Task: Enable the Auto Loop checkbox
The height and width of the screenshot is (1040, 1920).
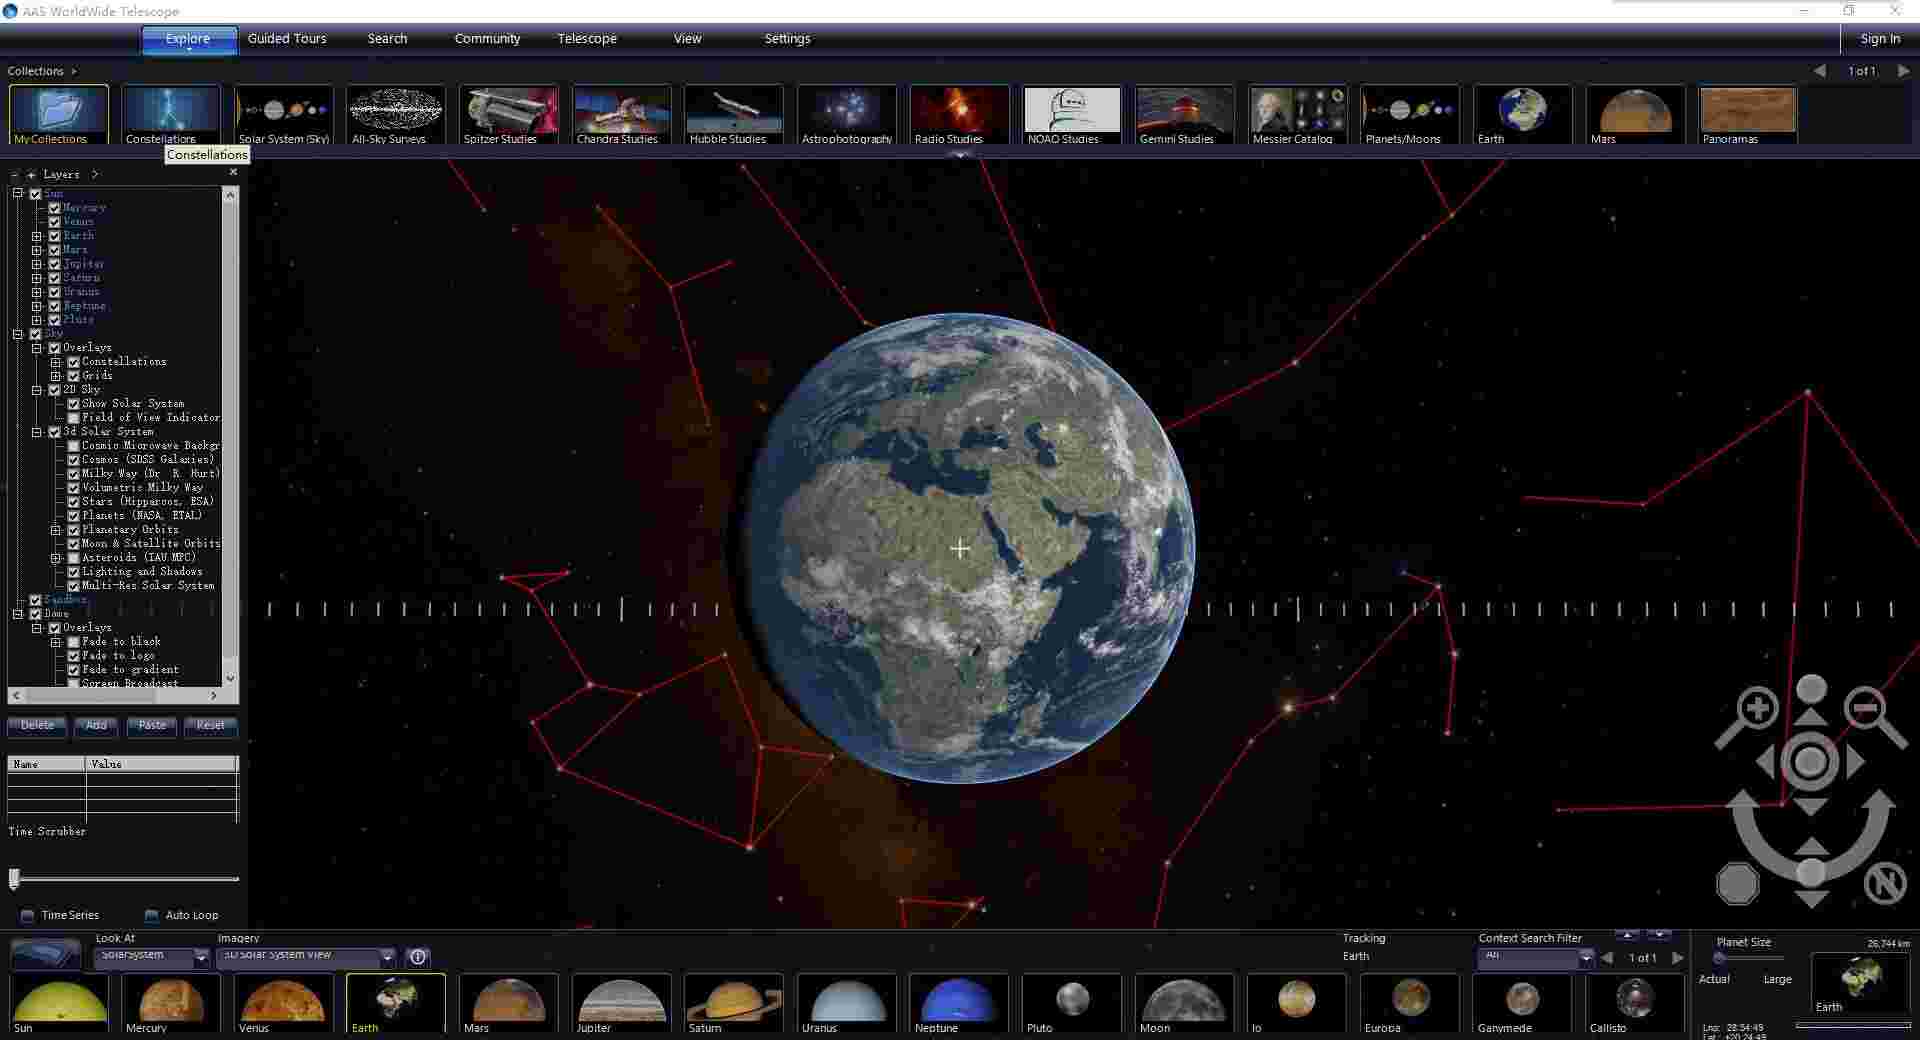Action: click(x=151, y=915)
